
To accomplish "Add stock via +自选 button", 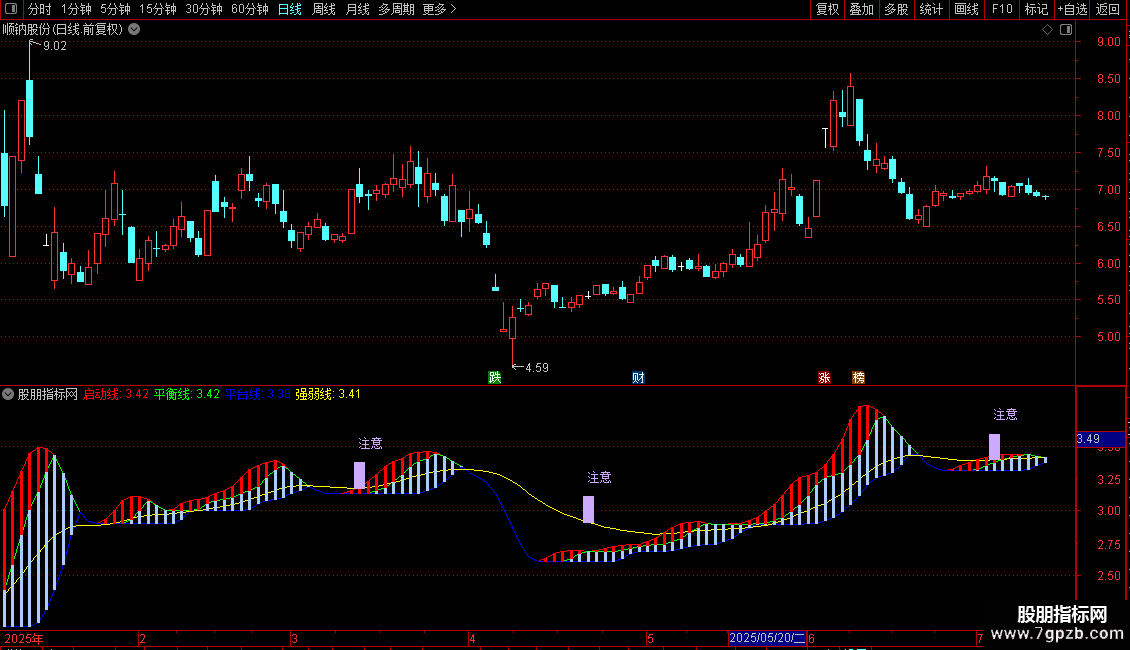I will click(x=1073, y=9).
